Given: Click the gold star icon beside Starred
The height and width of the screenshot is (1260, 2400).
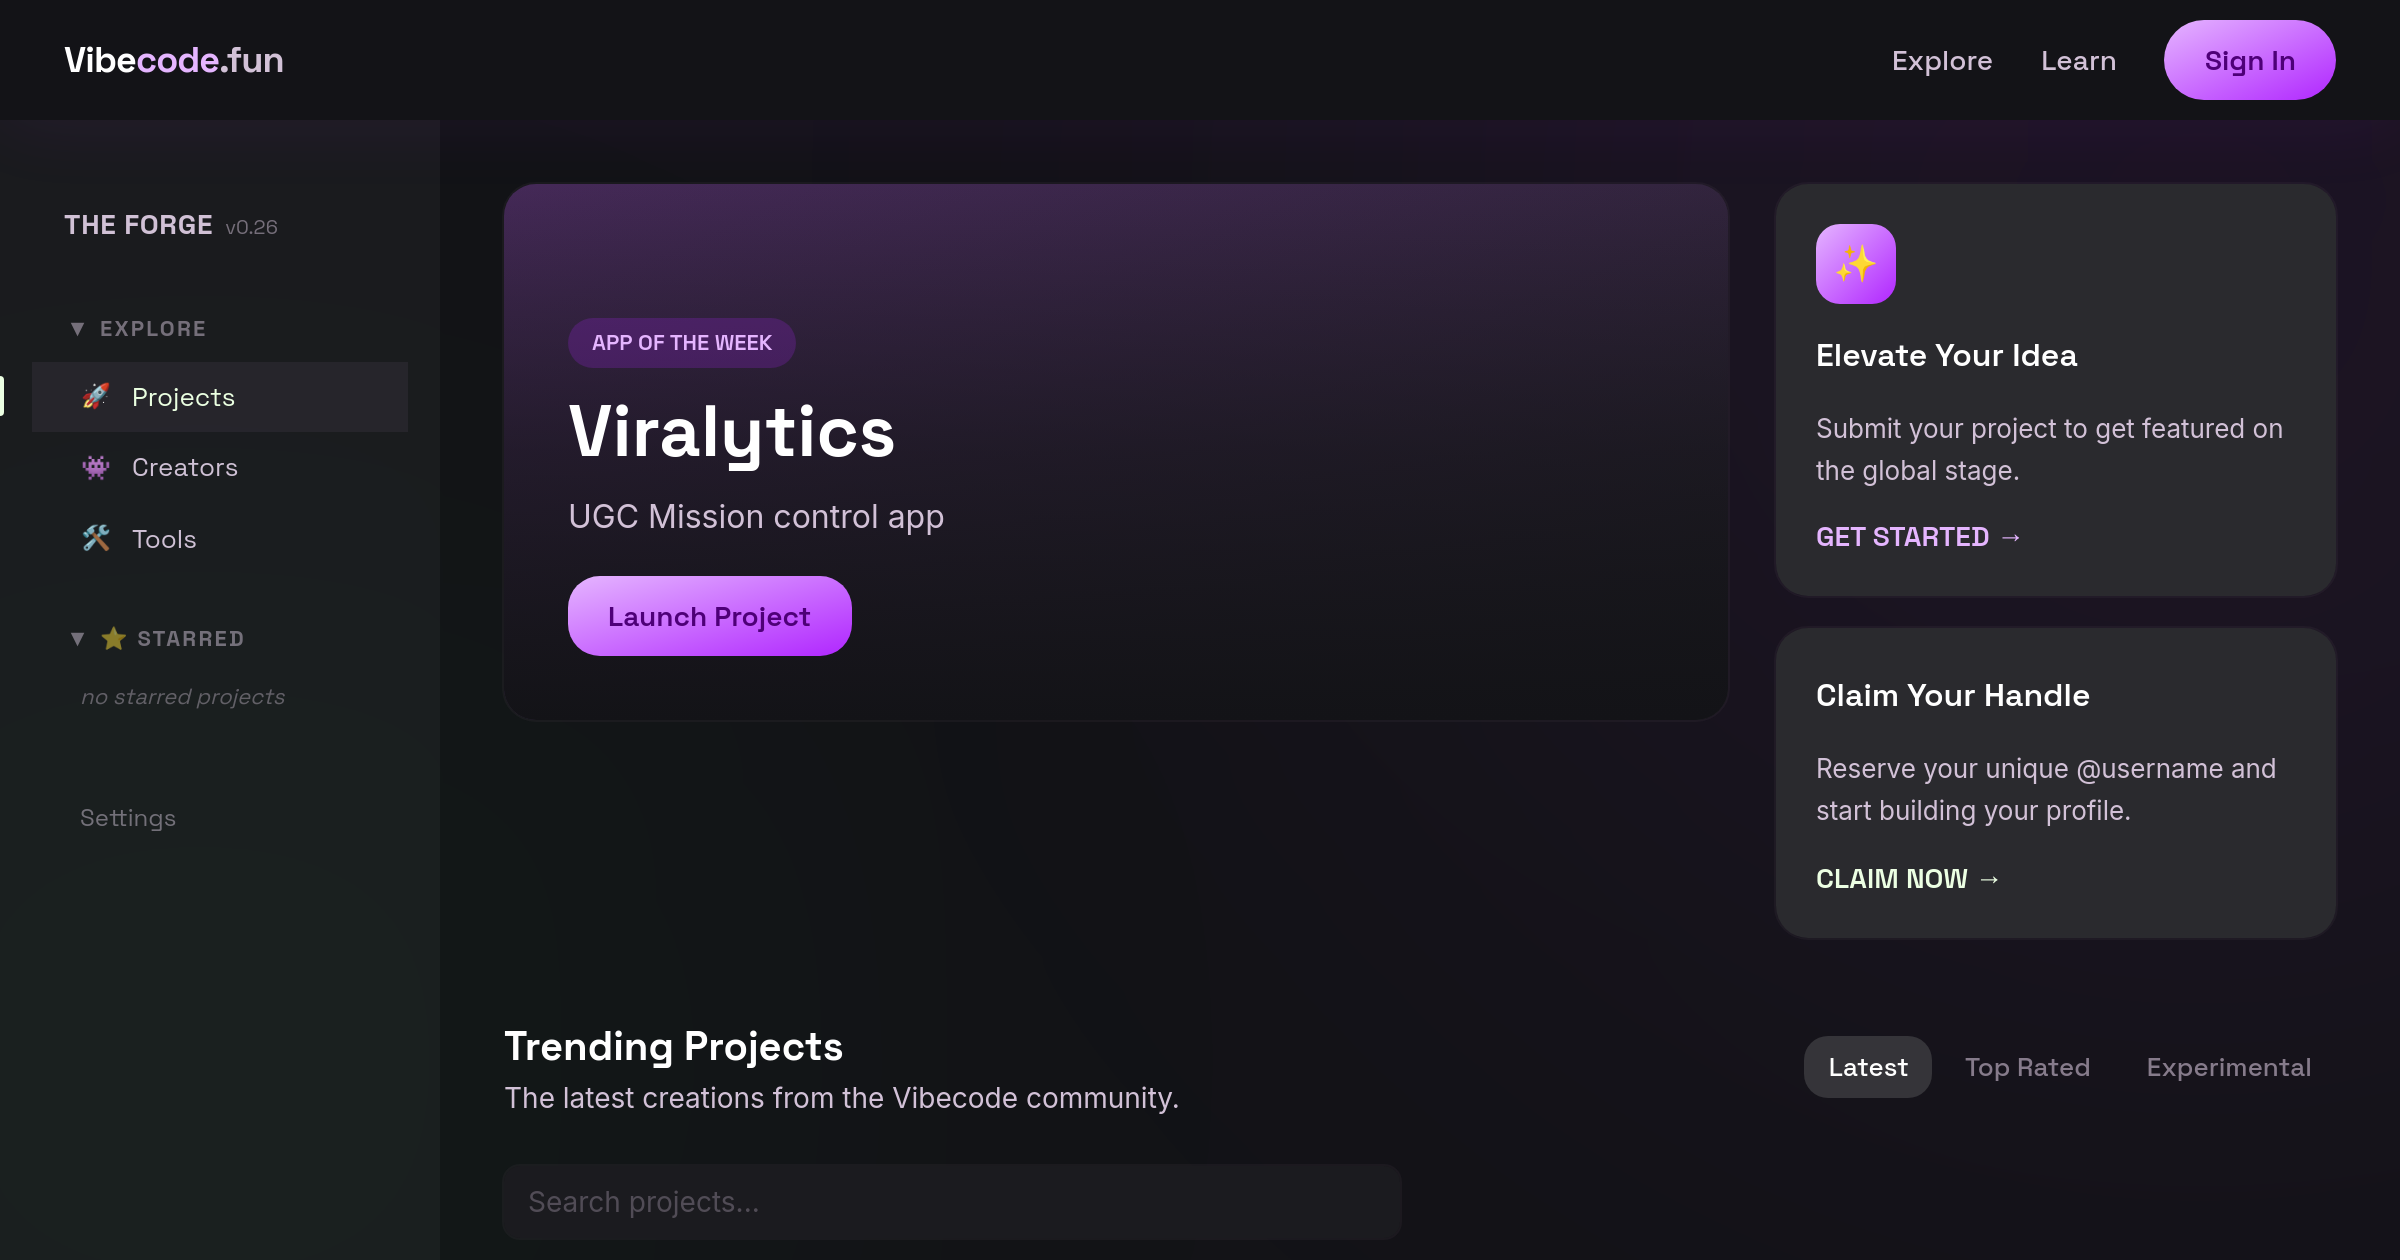Looking at the screenshot, I should pyautogui.click(x=114, y=639).
